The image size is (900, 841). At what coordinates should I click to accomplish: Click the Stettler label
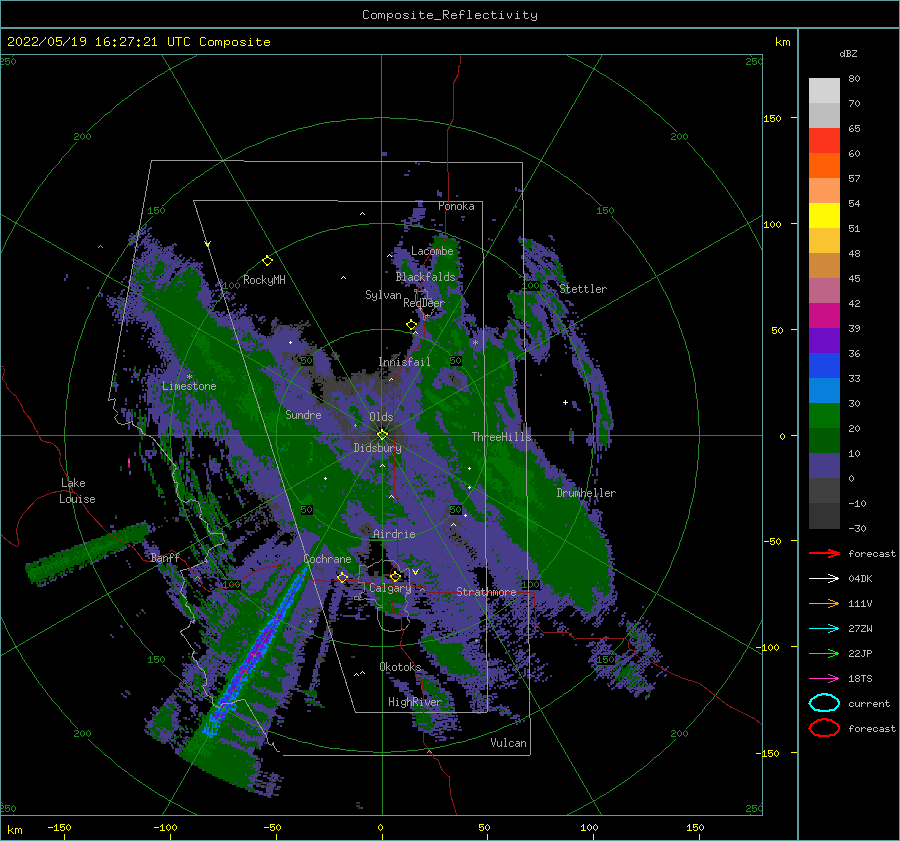(583, 289)
